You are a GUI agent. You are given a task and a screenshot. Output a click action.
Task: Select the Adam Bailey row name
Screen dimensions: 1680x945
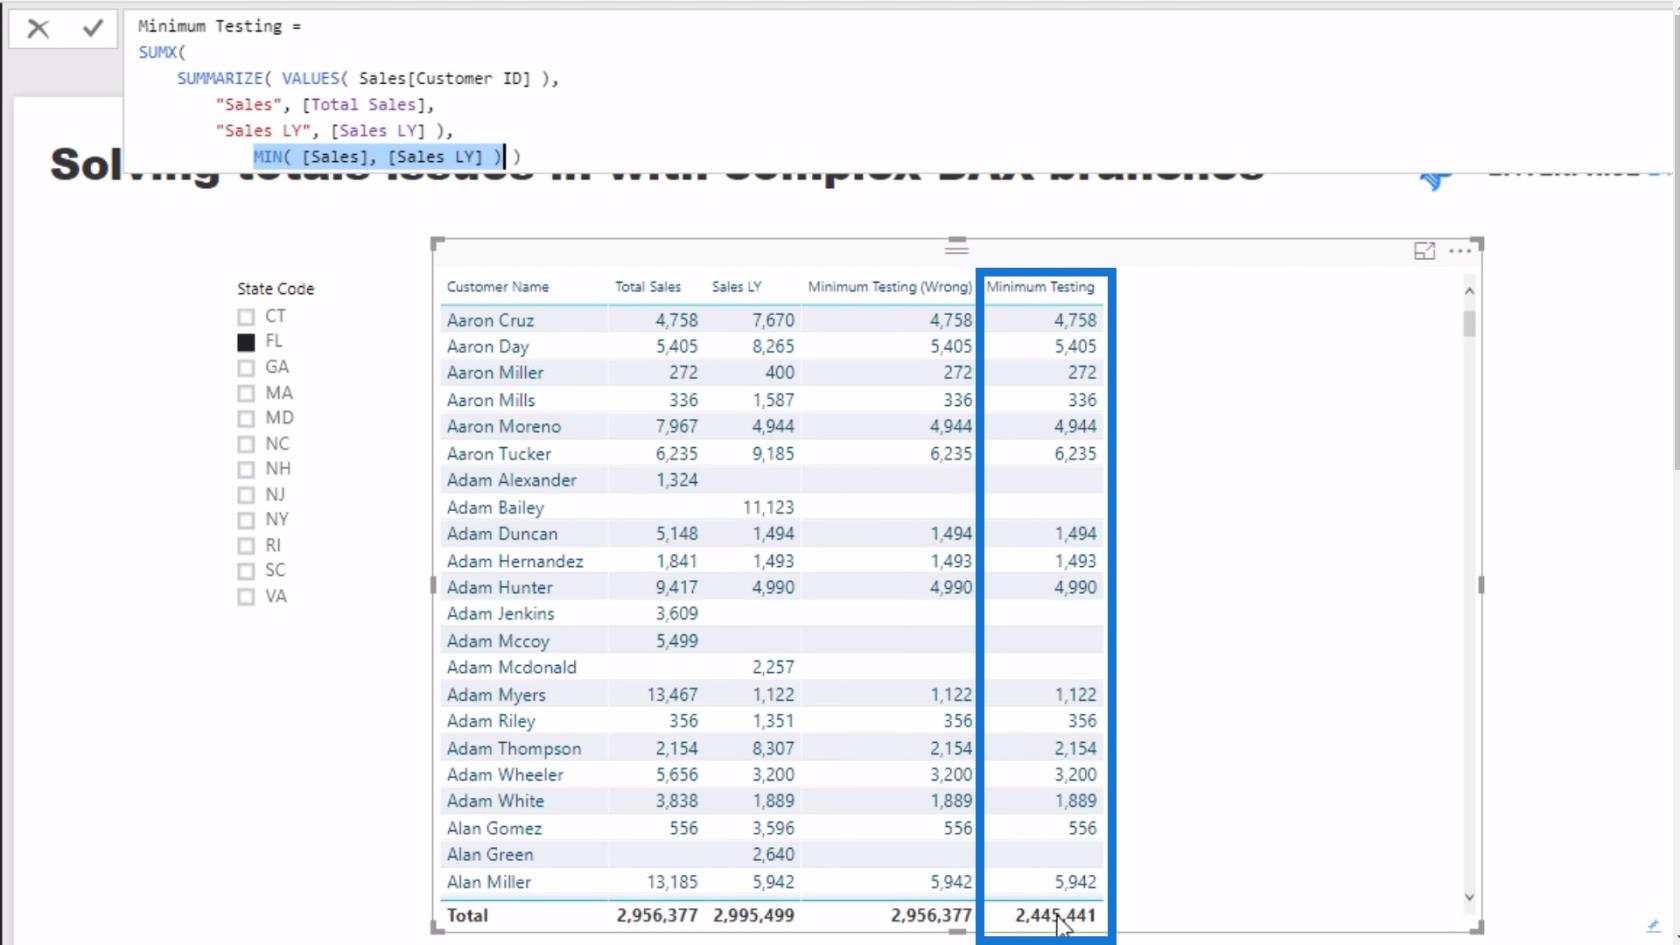point(495,507)
